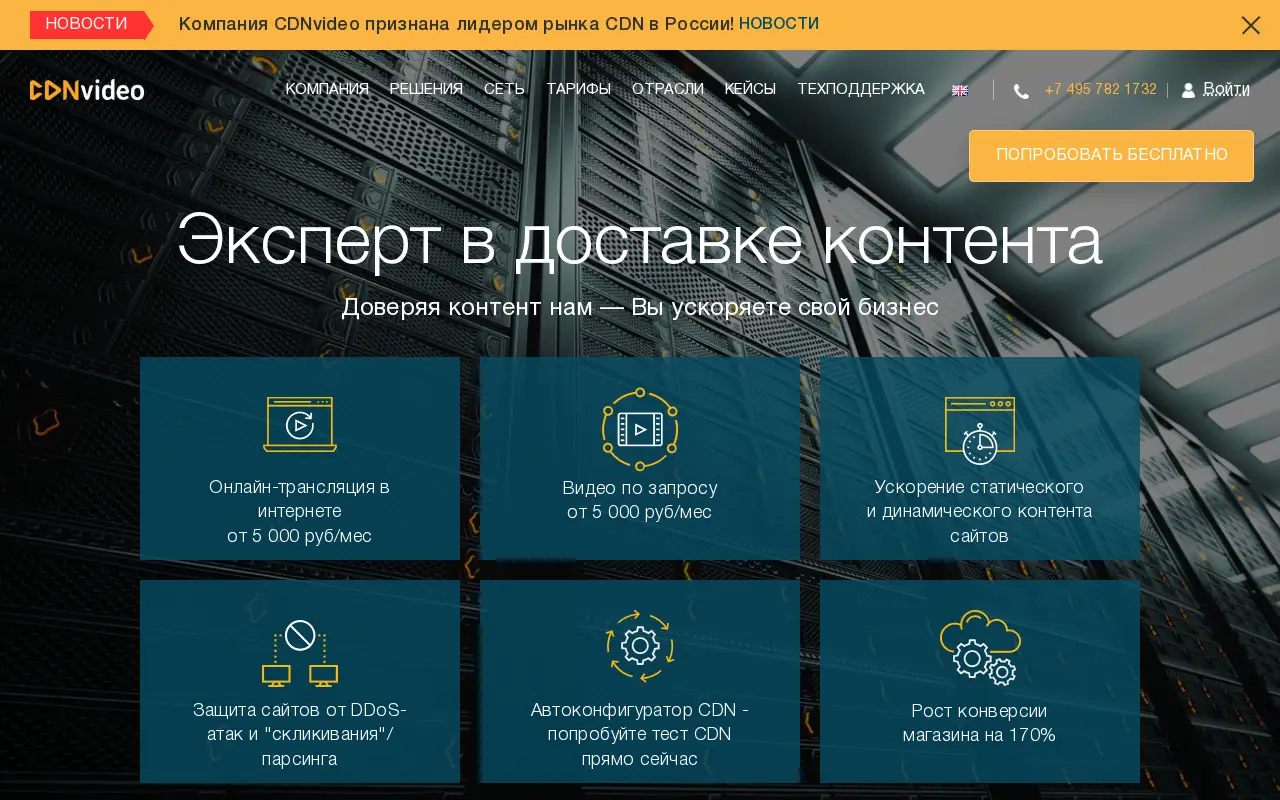Click the cloud with gears conversion icon
Viewport: 1280px width, 800px height.
(980, 647)
